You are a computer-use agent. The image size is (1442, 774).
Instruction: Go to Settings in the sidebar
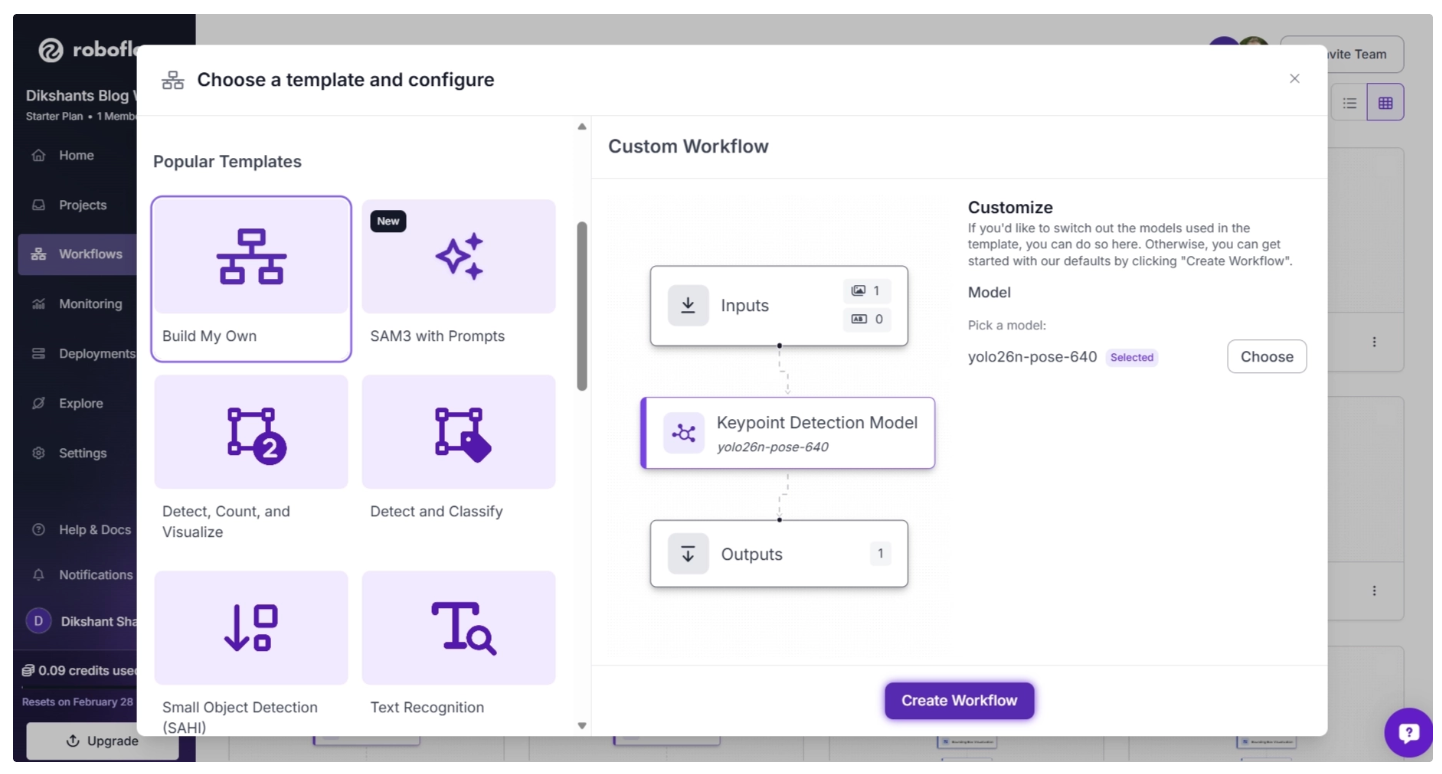[82, 453]
